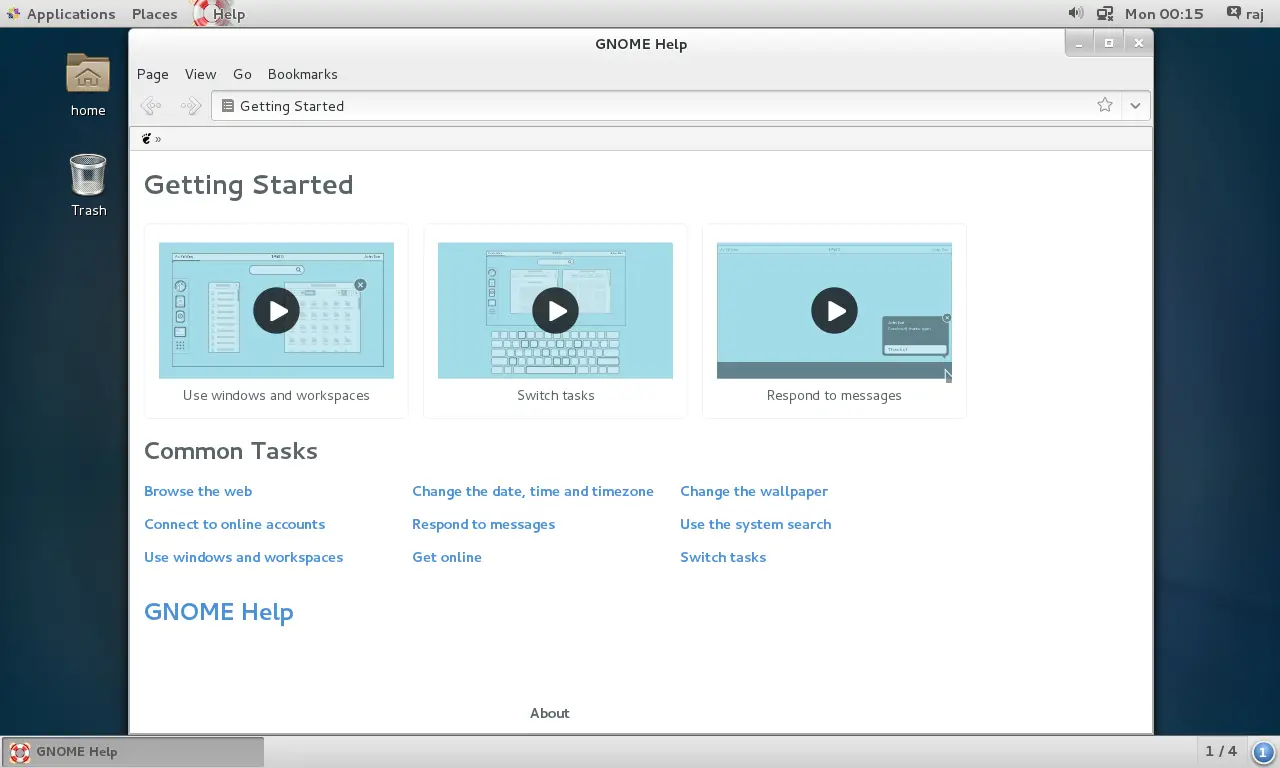Open the Page menu
Screen dimensions: 1280x768
pos(153,74)
